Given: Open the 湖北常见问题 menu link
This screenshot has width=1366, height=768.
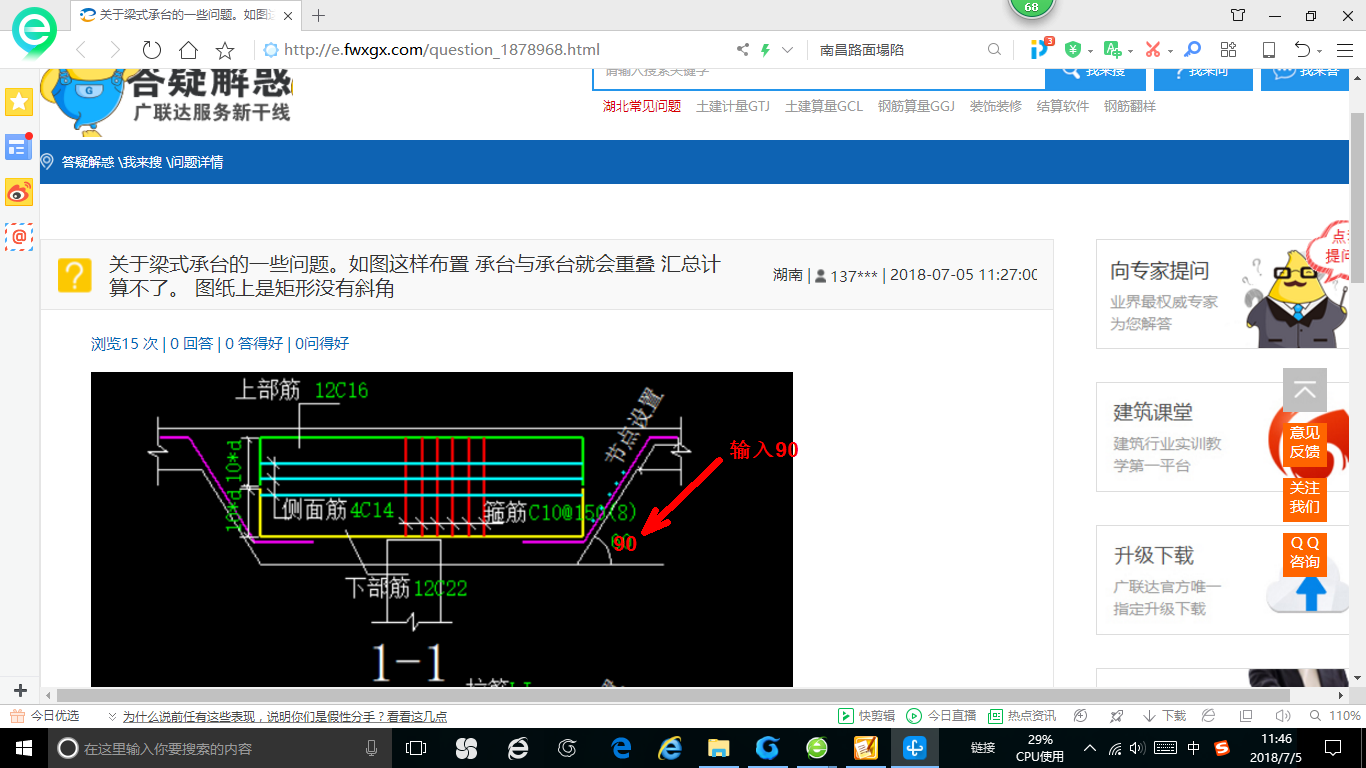Looking at the screenshot, I should 642,106.
